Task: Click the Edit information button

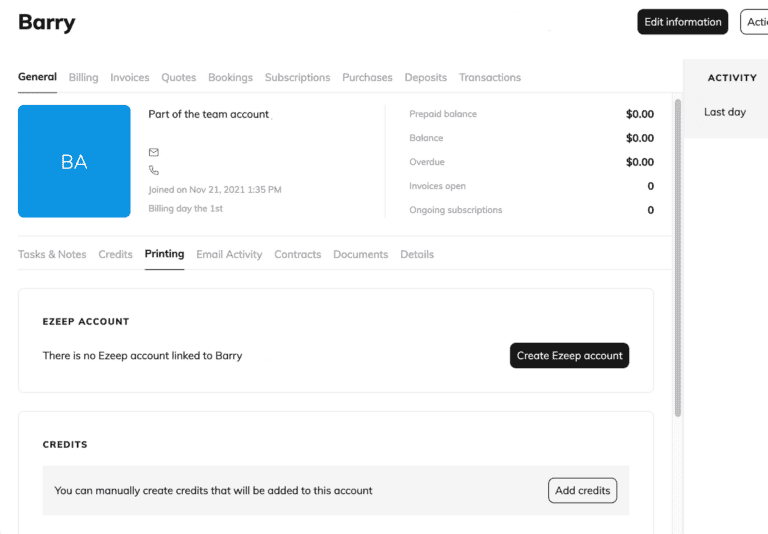Action: tap(682, 22)
